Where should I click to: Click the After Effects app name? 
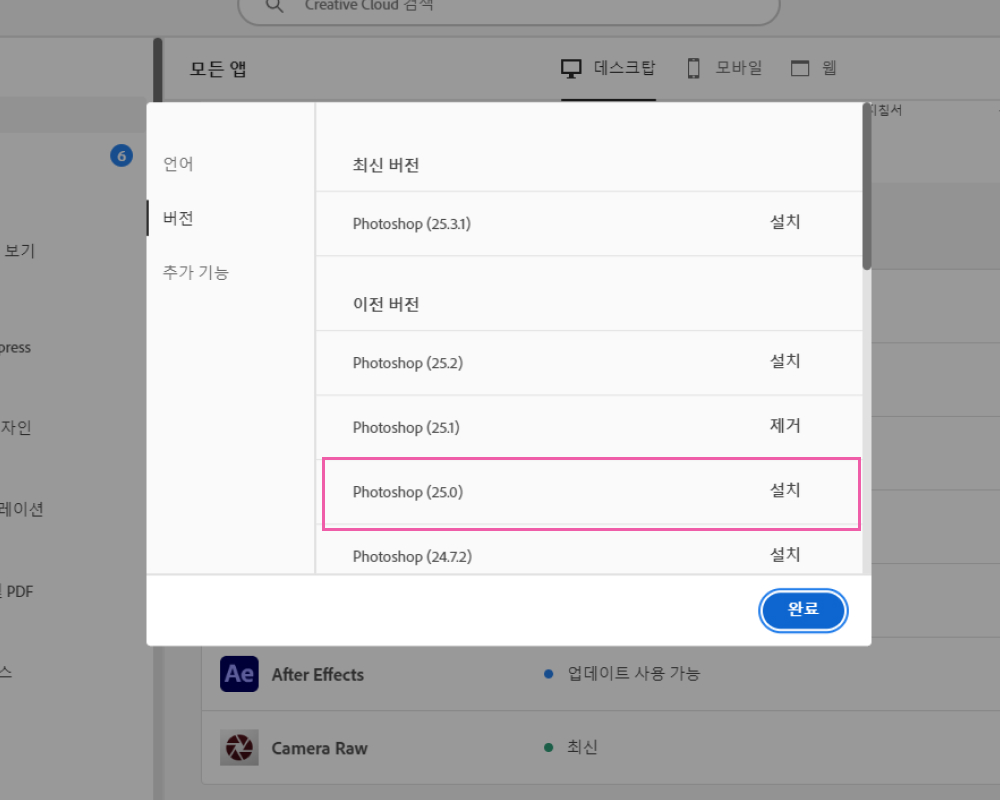(318, 674)
